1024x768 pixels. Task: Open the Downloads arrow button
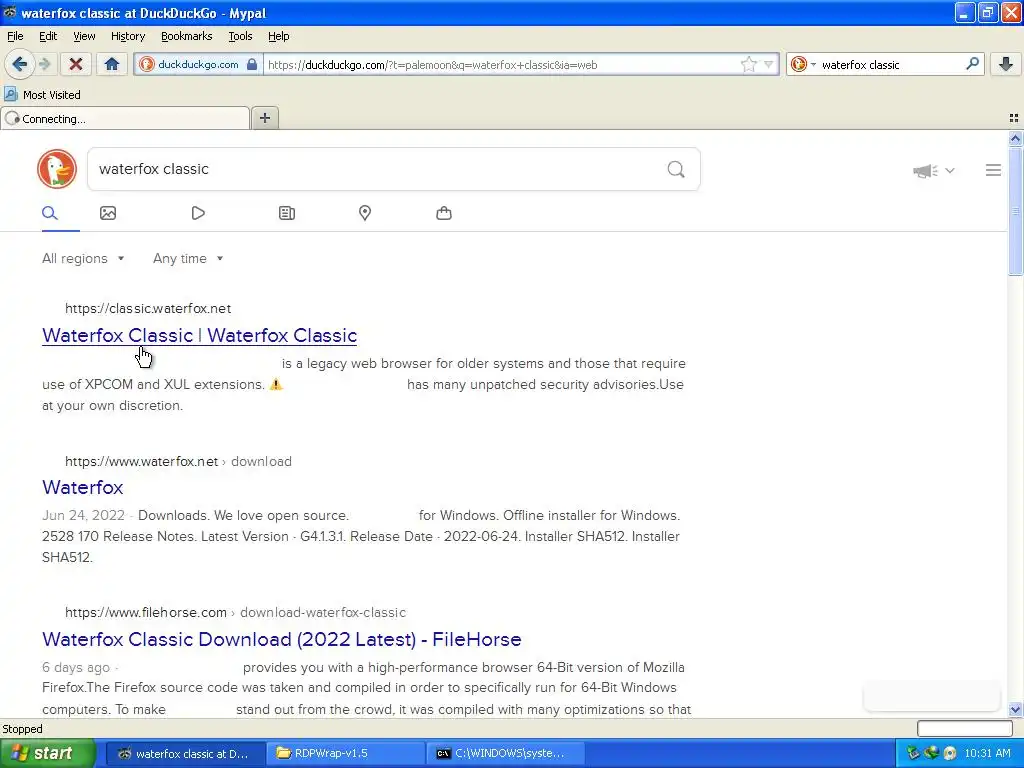click(x=1006, y=64)
